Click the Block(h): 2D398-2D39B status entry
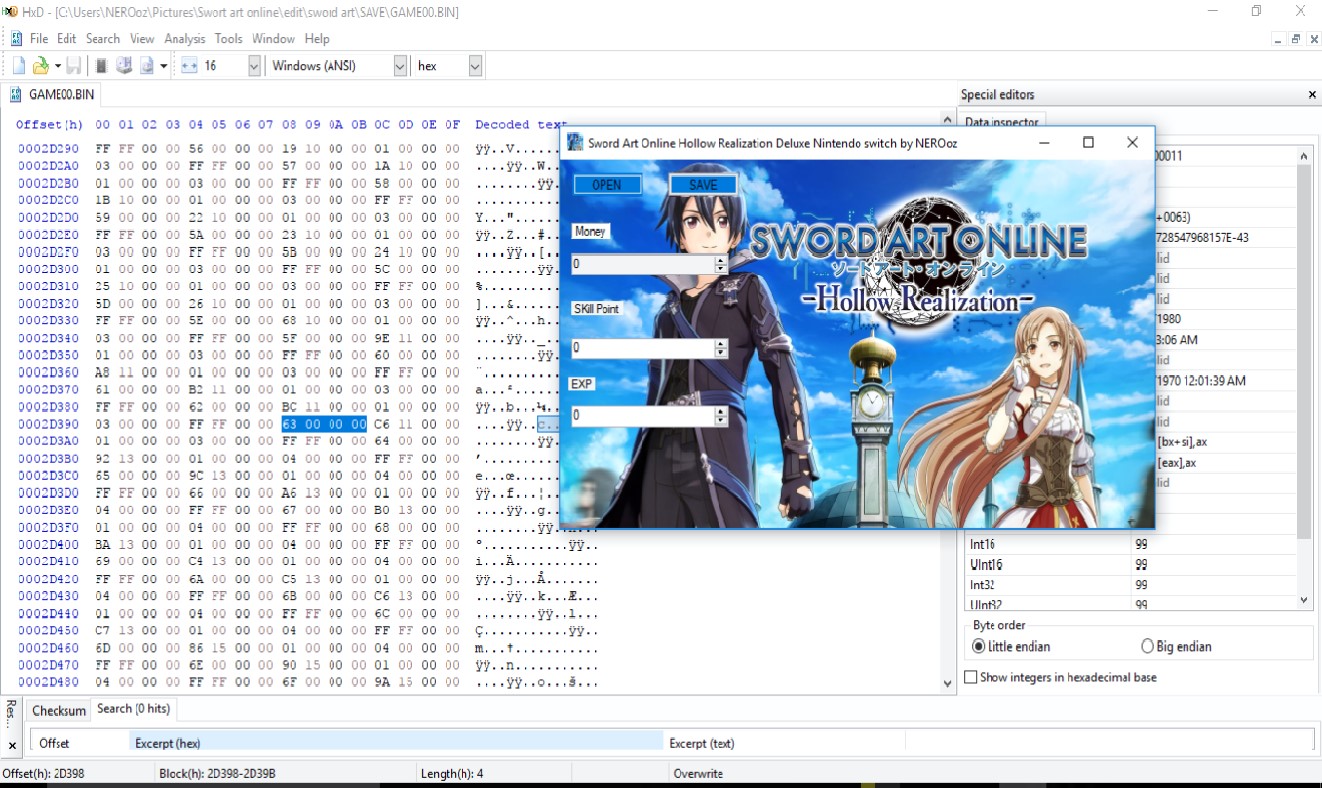The height and width of the screenshot is (788, 1322). [217, 774]
